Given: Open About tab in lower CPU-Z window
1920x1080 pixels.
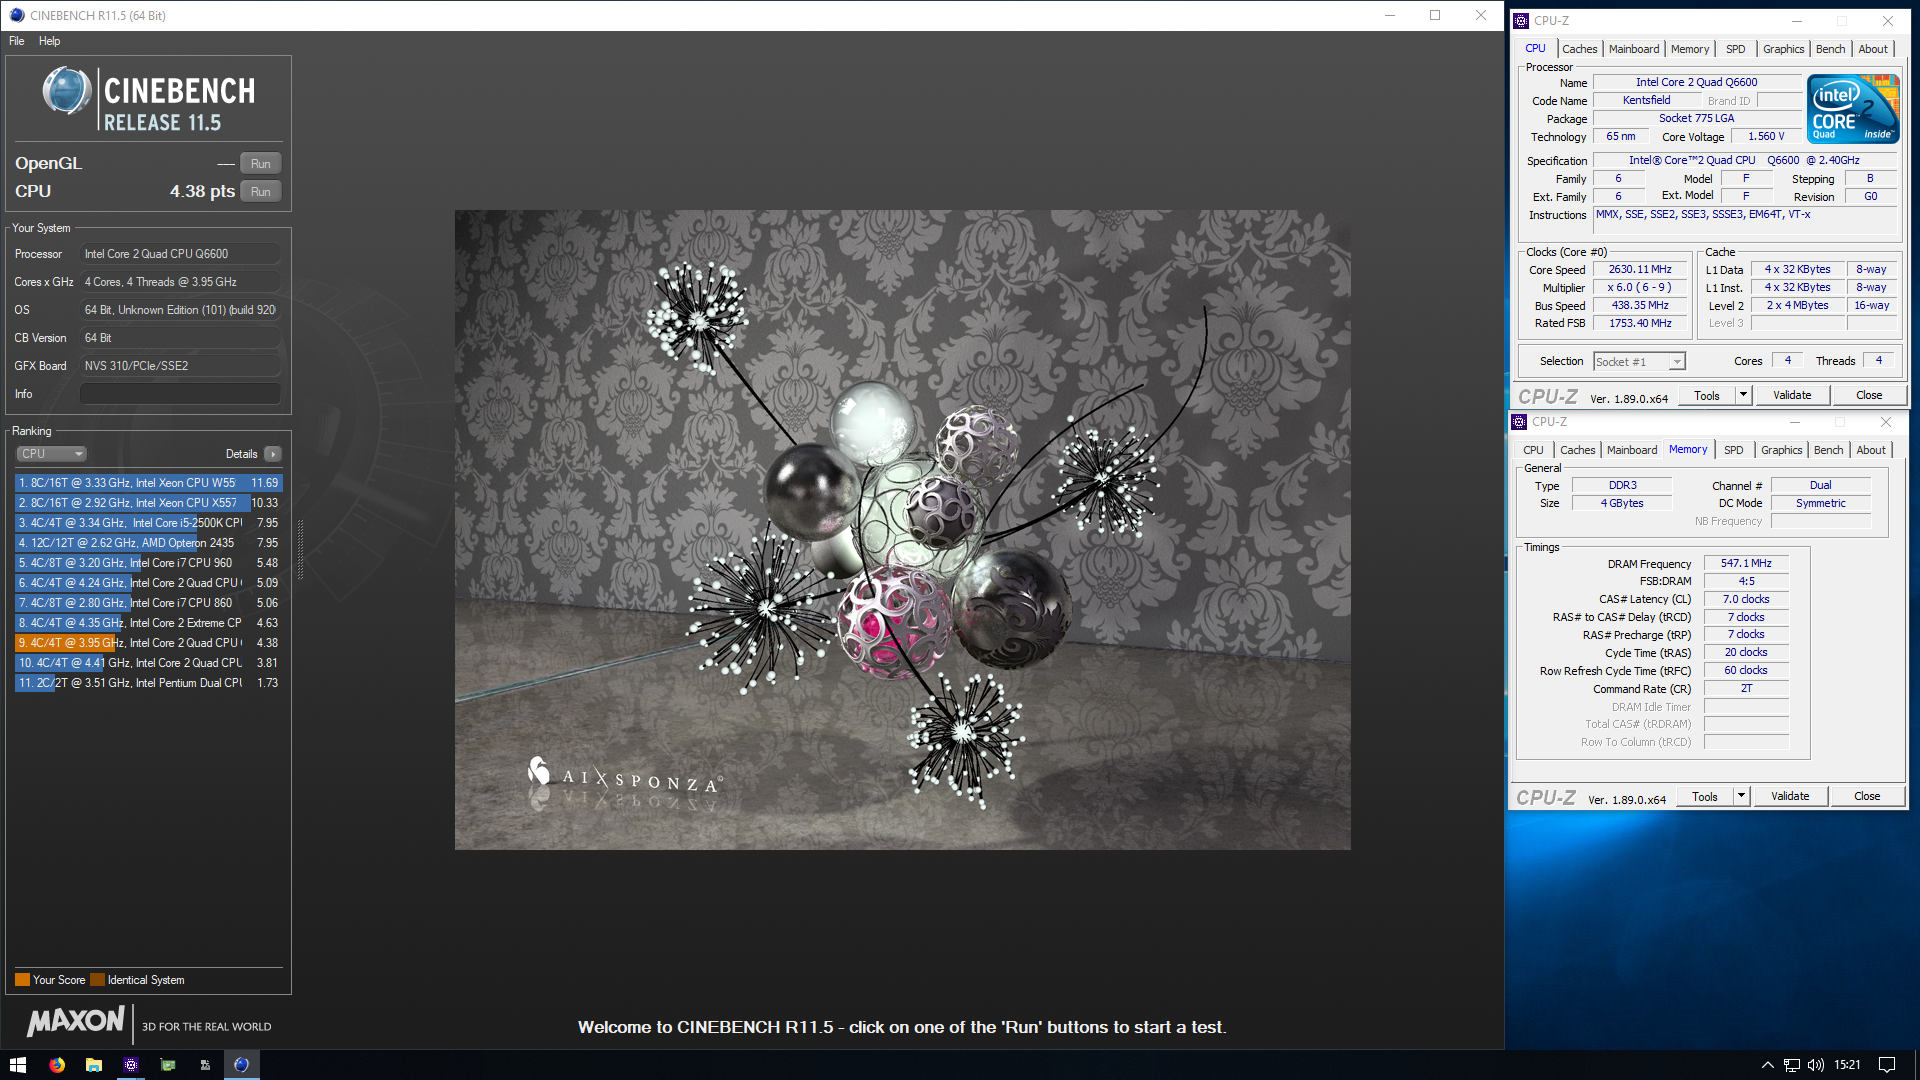Looking at the screenshot, I should coord(1871,450).
